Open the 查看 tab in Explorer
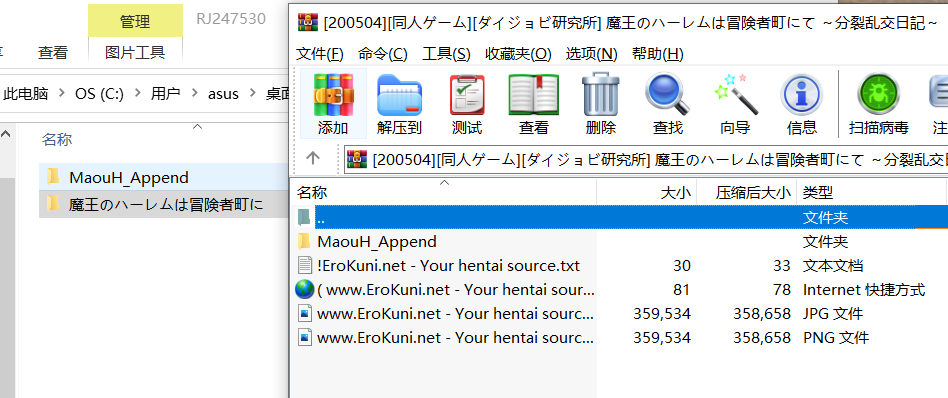Image resolution: width=948 pixels, height=398 pixels. point(53,53)
